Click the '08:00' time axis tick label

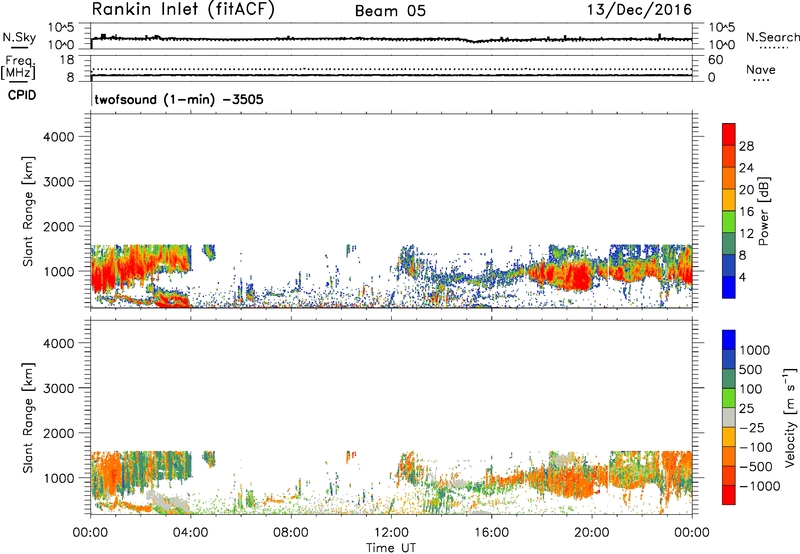pos(291,533)
